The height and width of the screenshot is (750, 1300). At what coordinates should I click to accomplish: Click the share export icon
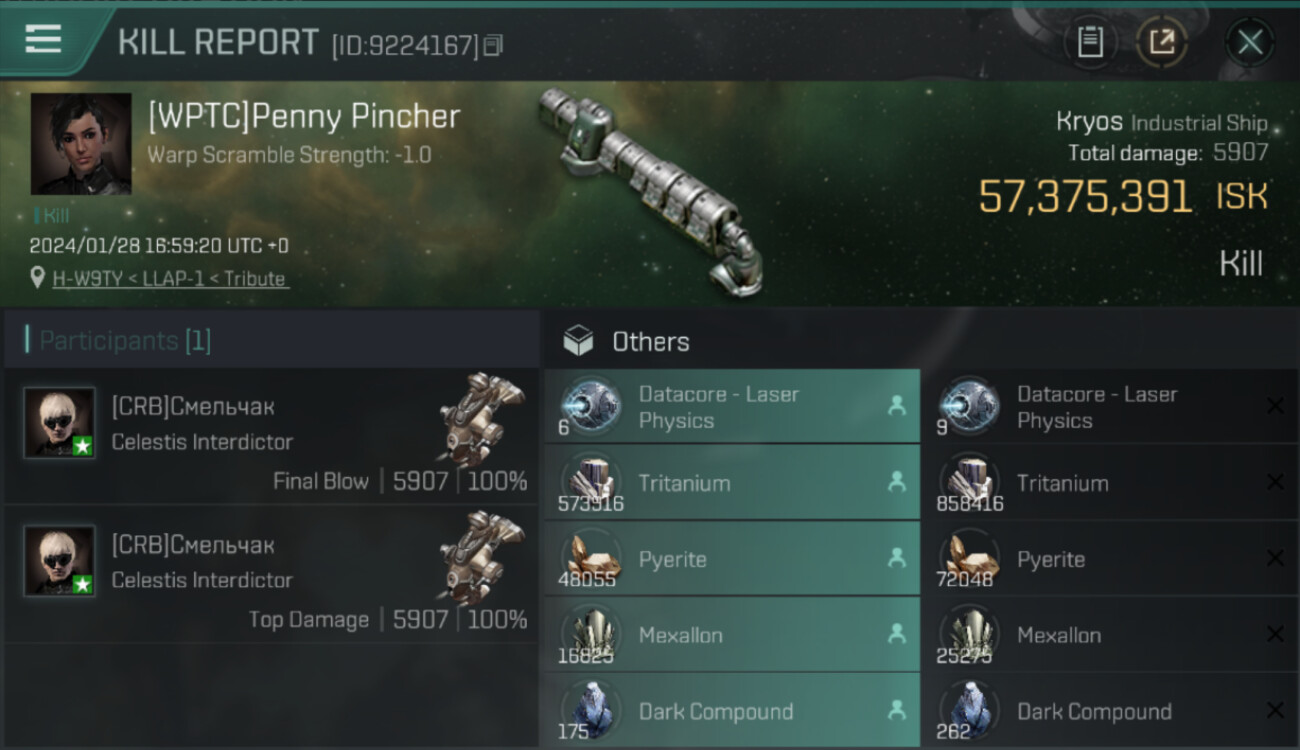1162,42
